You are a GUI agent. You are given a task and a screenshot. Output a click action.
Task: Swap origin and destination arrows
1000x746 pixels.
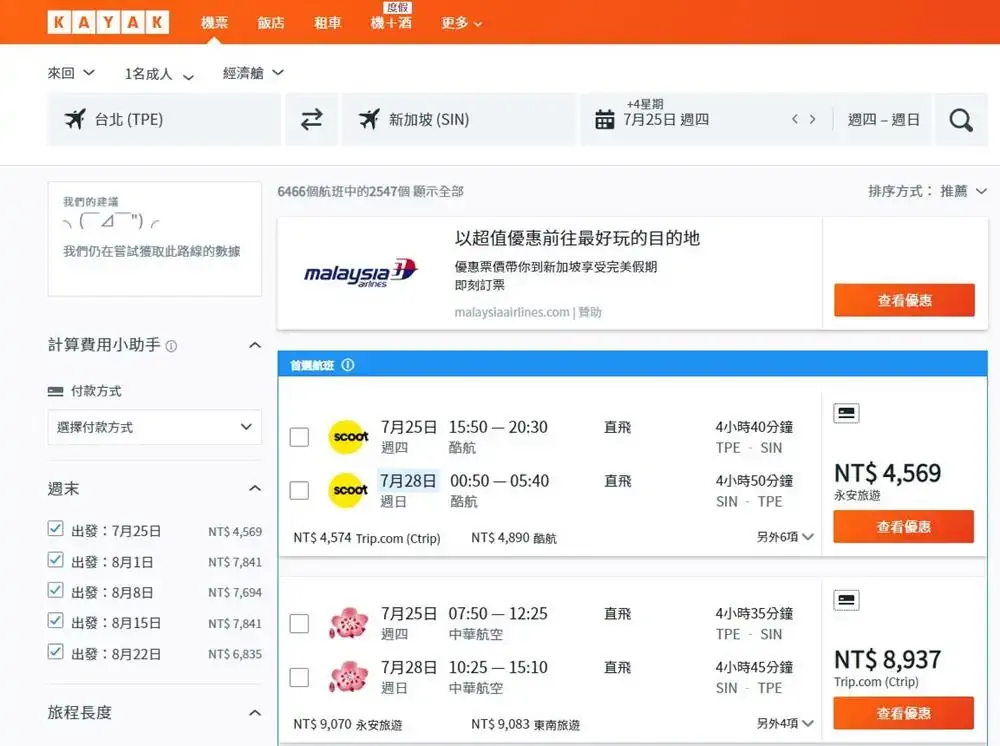coord(311,119)
